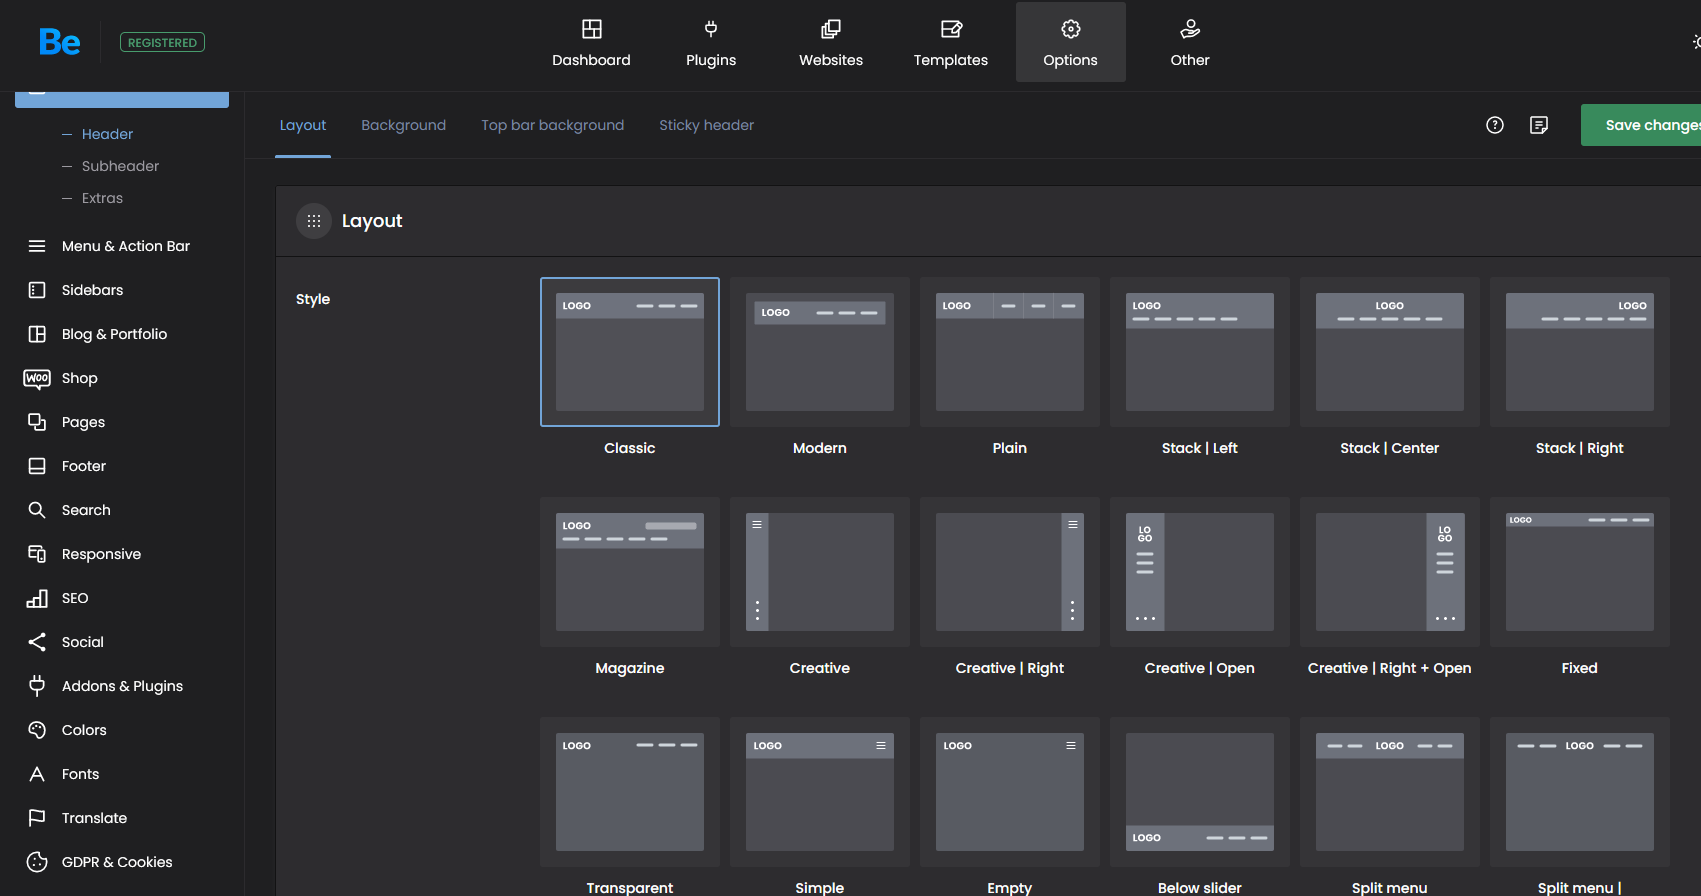Viewport: 1701px width, 896px height.
Task: Switch to Top bar background tab
Action: [x=553, y=125]
